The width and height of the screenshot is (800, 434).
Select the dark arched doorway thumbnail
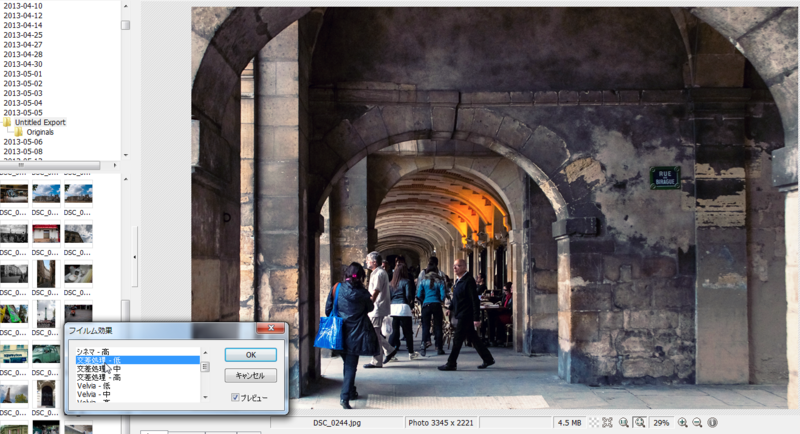(x=46, y=394)
